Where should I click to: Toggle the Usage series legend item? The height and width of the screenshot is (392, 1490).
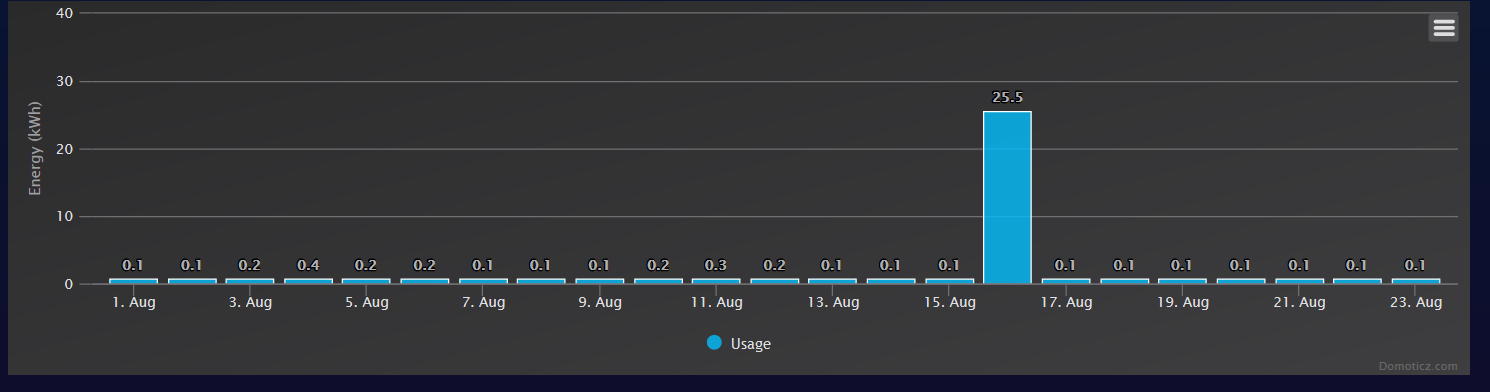click(x=739, y=343)
